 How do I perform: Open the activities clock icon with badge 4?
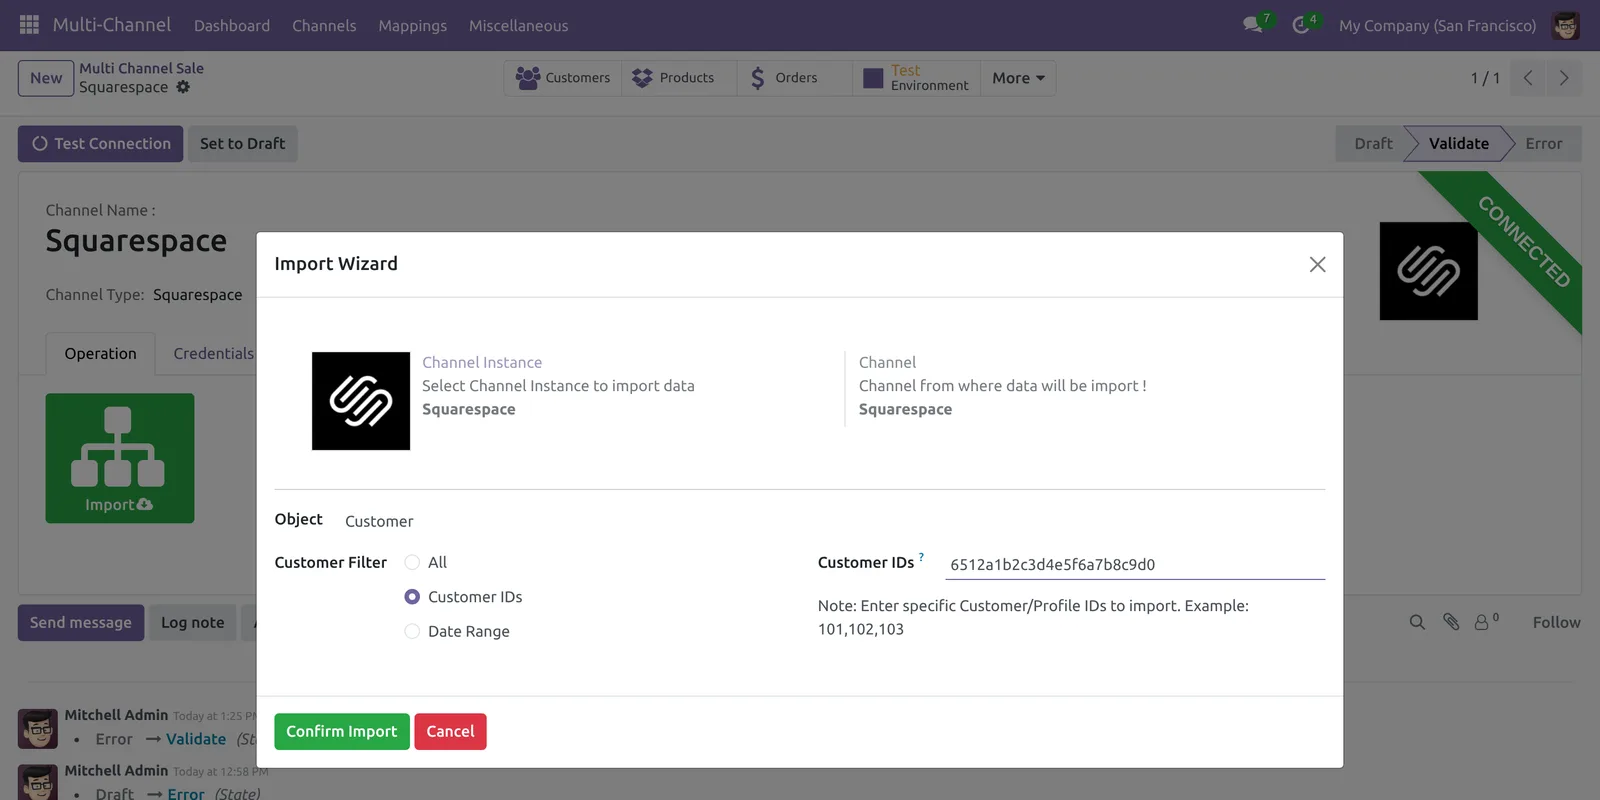click(x=1301, y=25)
